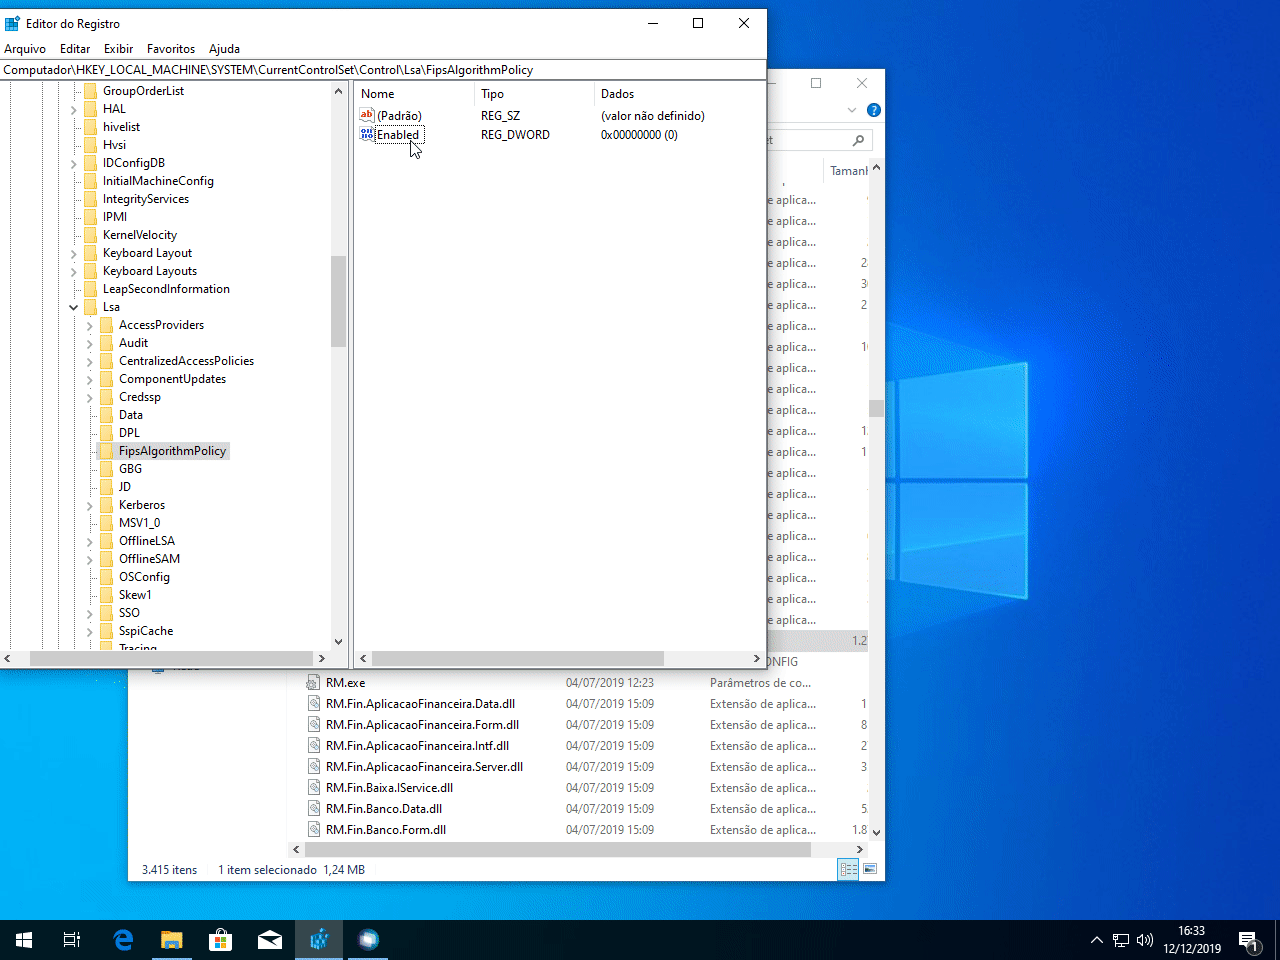
Task: Select the (Padrão) string value icon
Action: (x=367, y=115)
